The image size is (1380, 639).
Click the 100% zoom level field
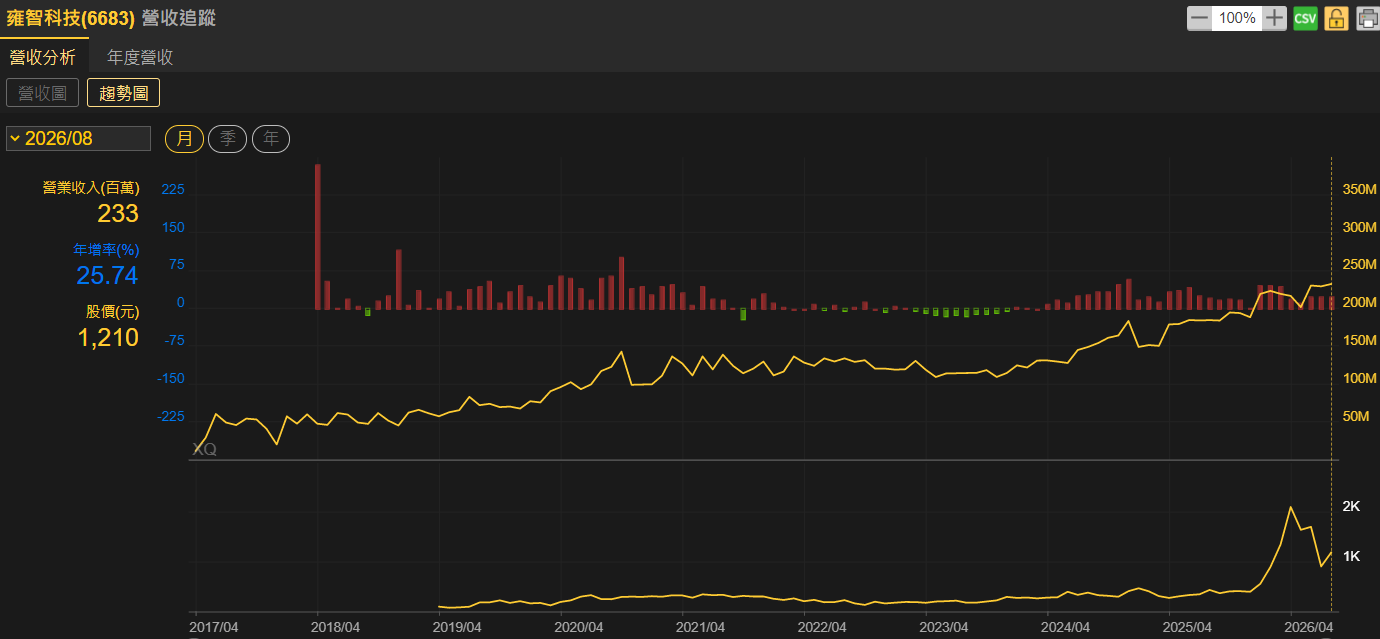click(x=1237, y=18)
